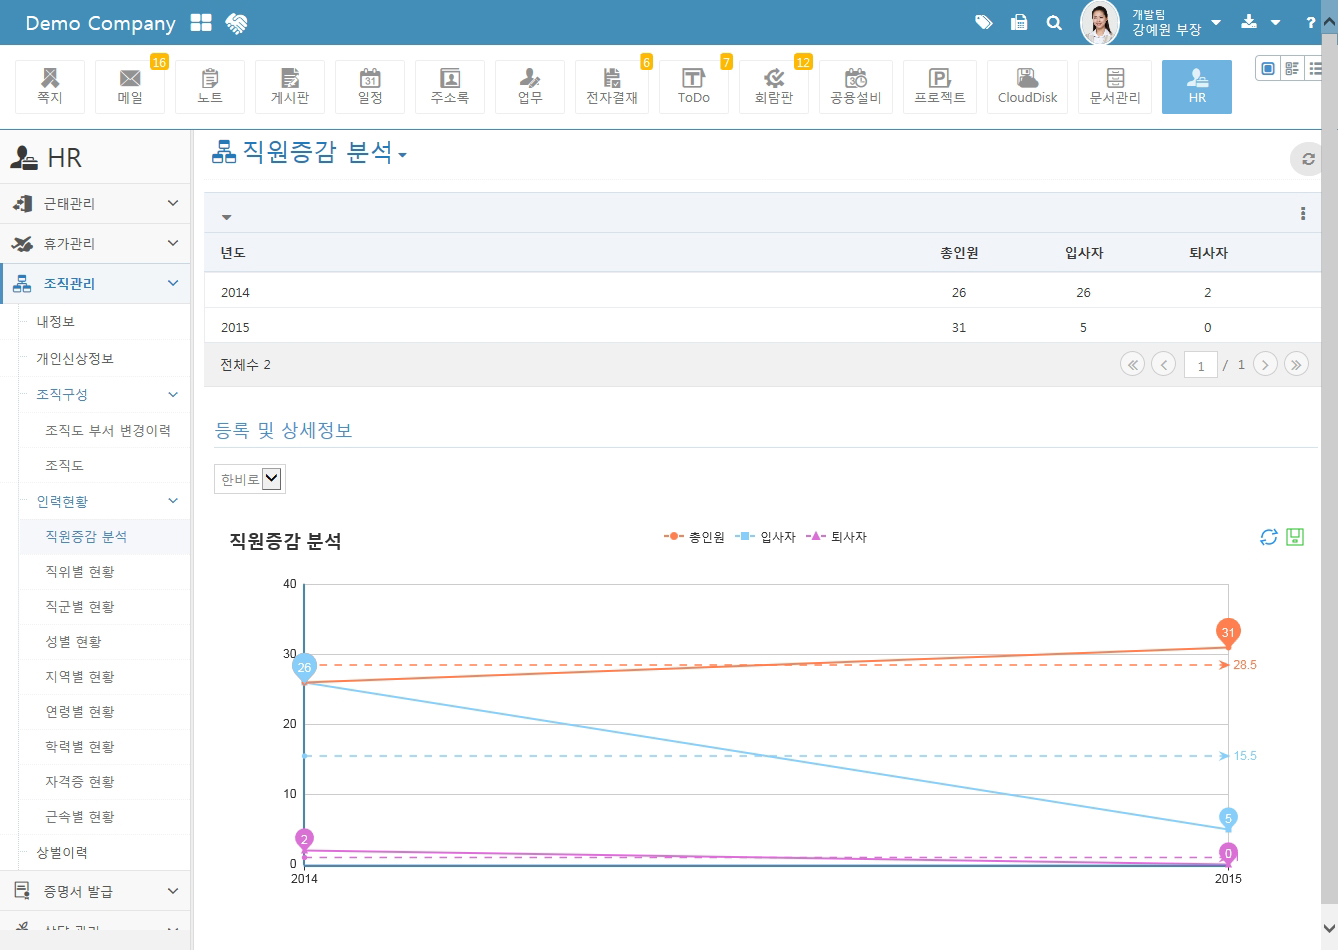
Task: Click the grid apps icon beside Demo Company
Action: pyautogui.click(x=201, y=23)
